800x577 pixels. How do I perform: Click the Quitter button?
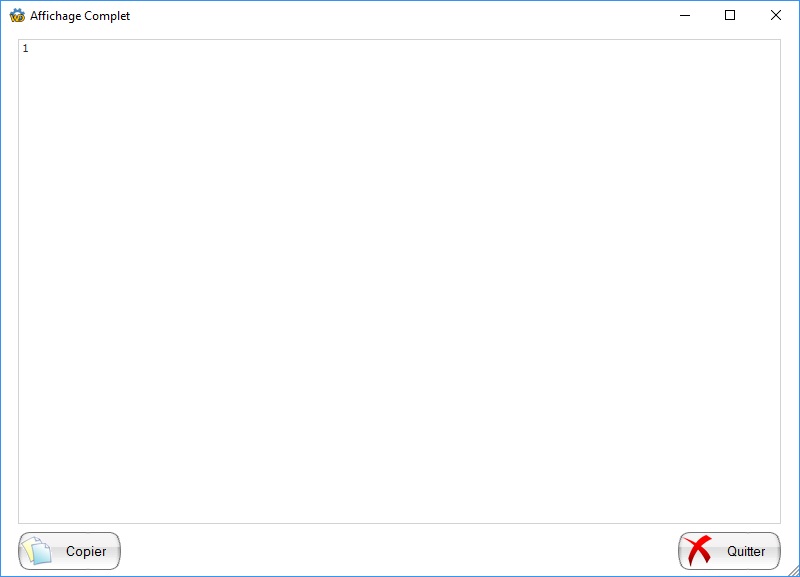click(x=729, y=551)
